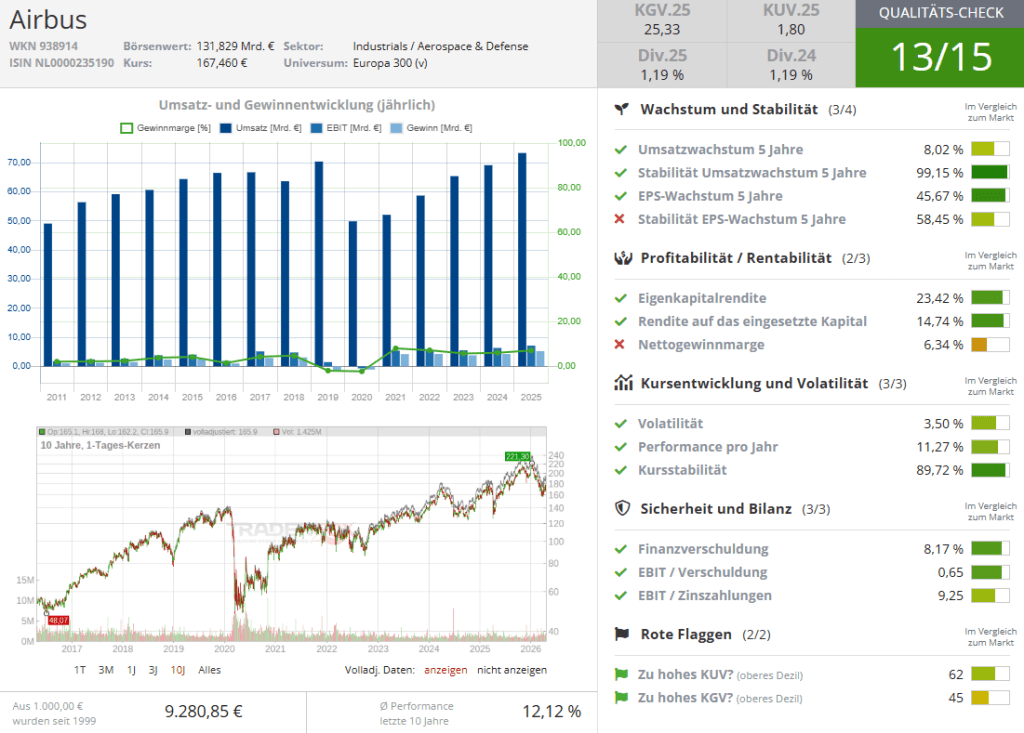Click the black flag icon beside Rote Flaggen
The width and height of the screenshot is (1024, 733).
click(622, 634)
